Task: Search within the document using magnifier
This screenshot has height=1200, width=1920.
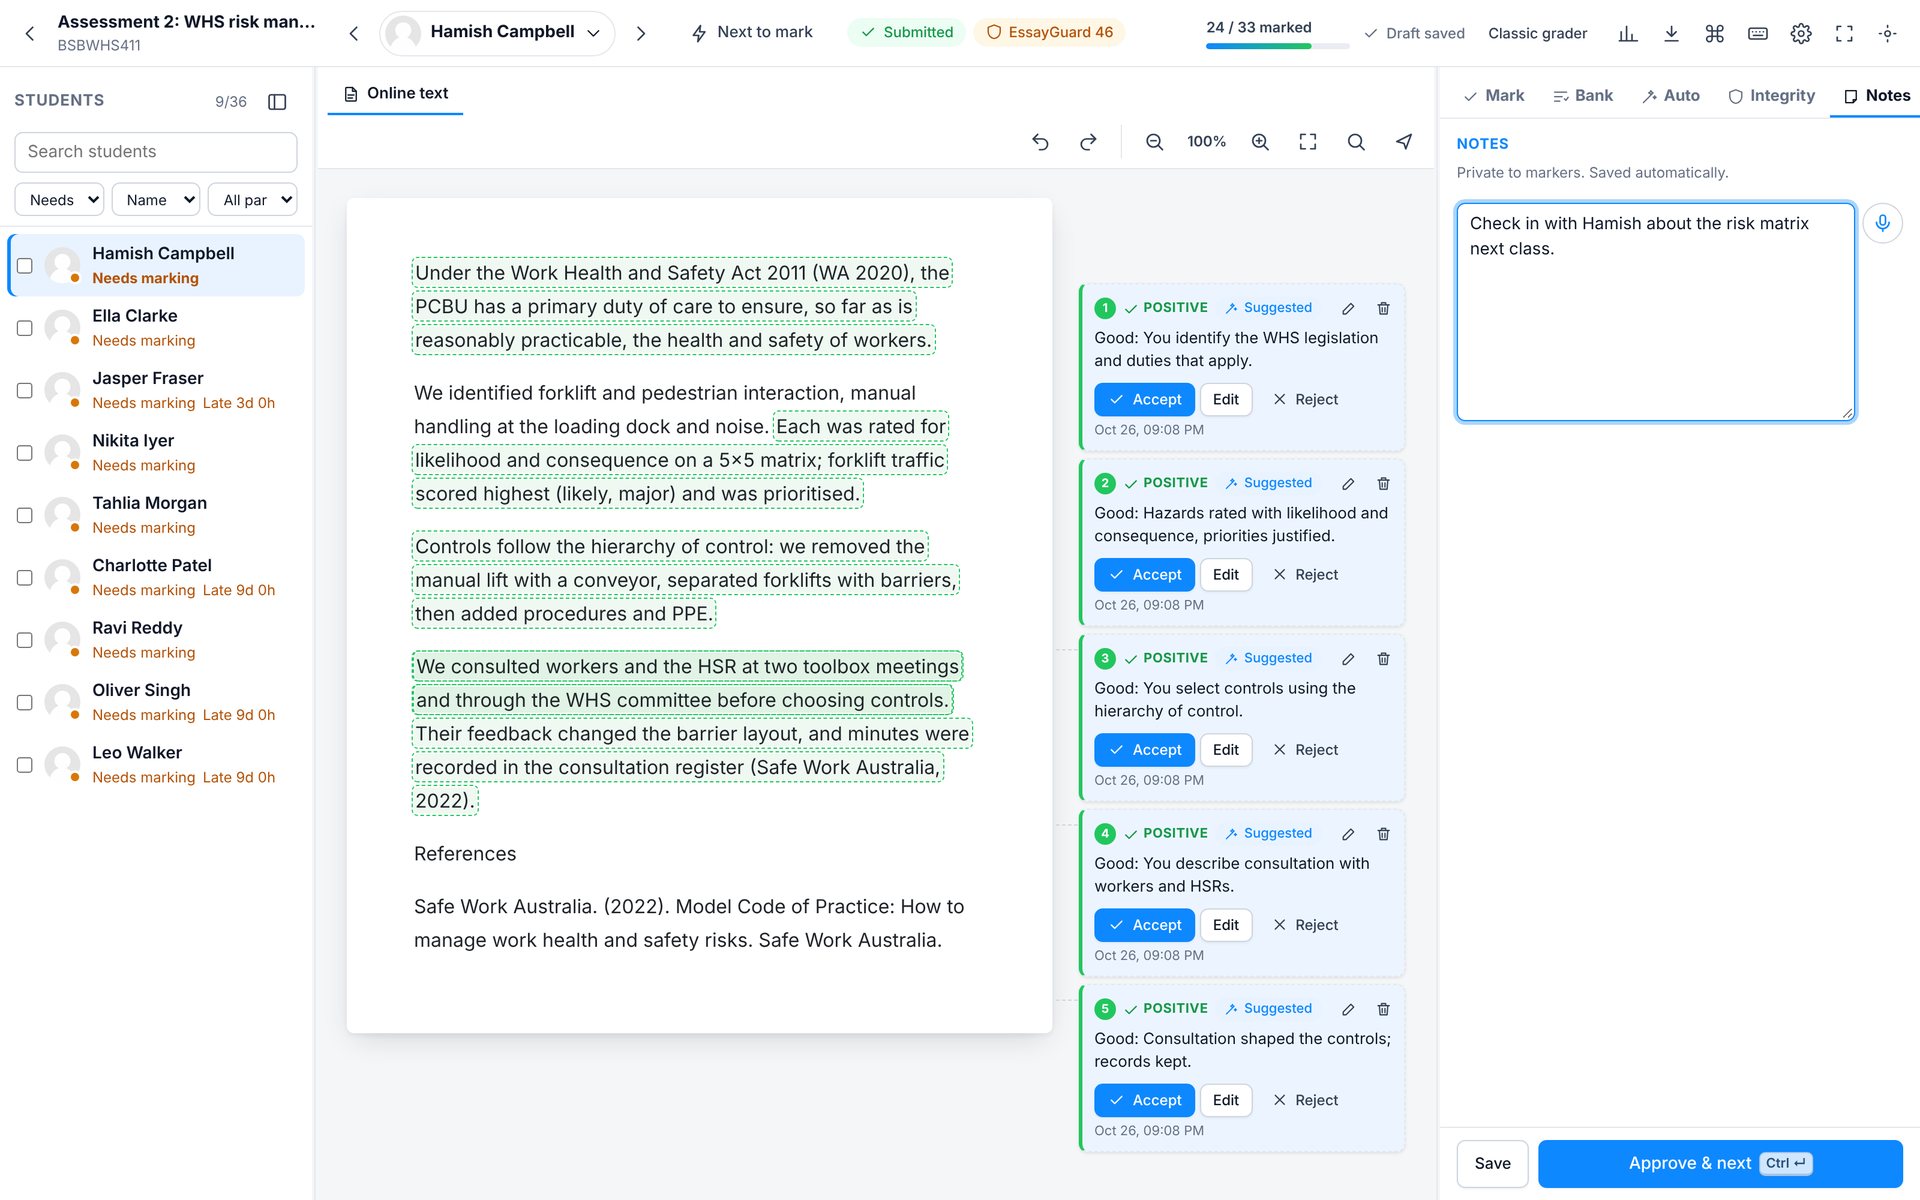Action: [x=1356, y=142]
